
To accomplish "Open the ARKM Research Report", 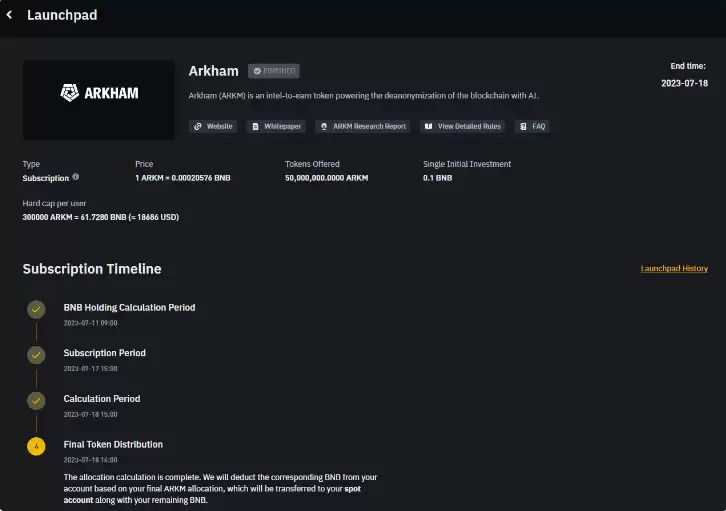I will (363, 127).
